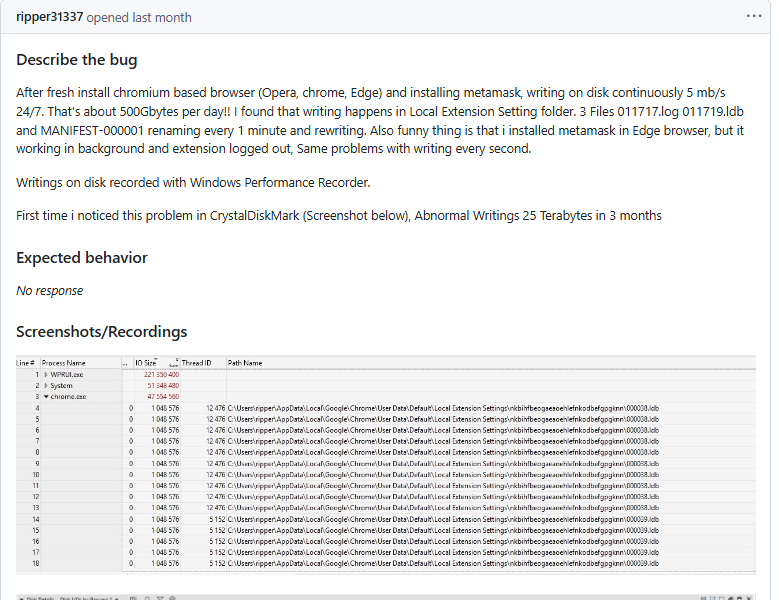
Task: Select the path cell in table line 4
Action: click(x=443, y=408)
